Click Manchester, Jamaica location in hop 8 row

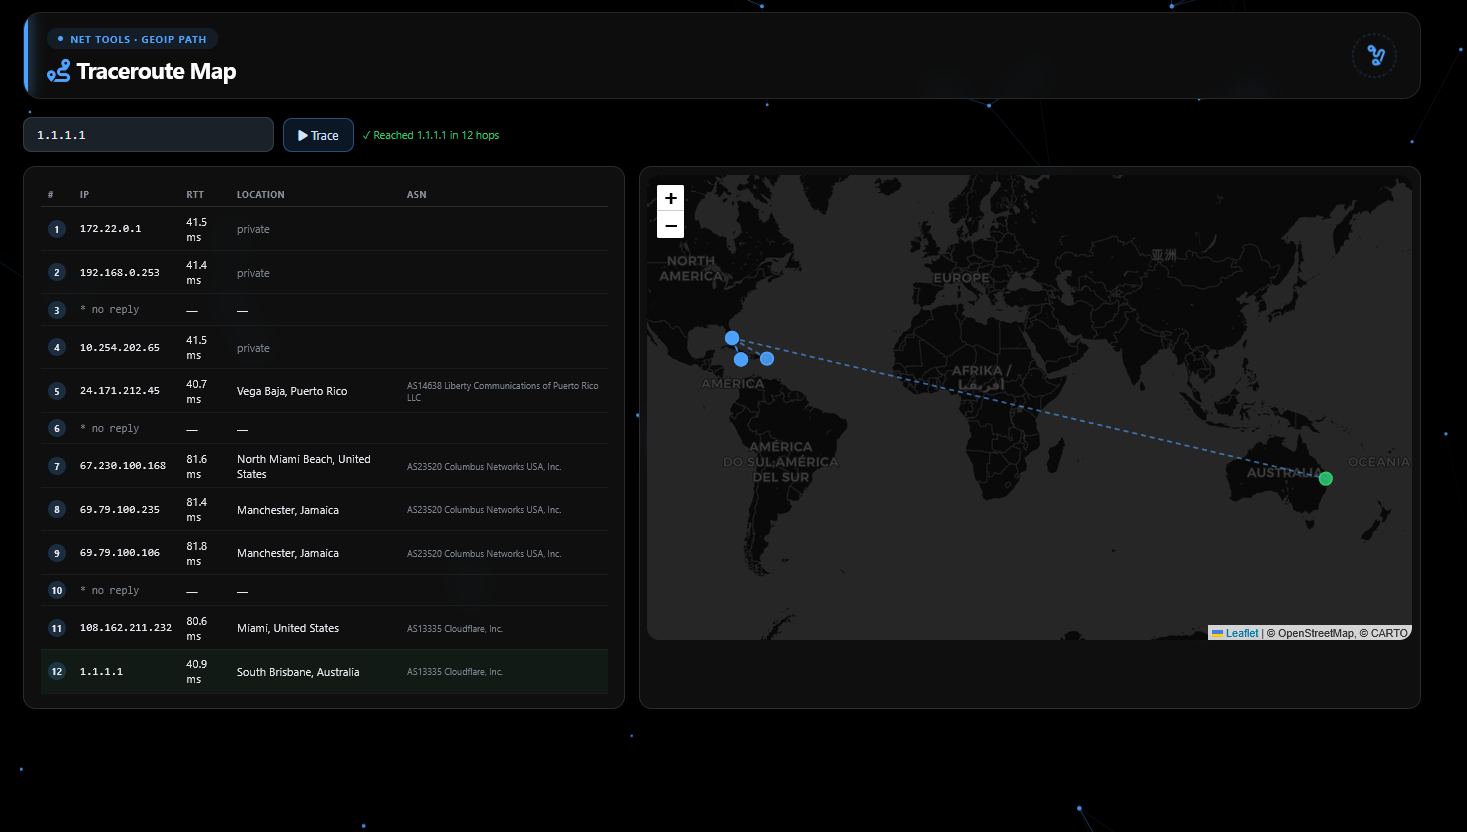click(x=288, y=510)
